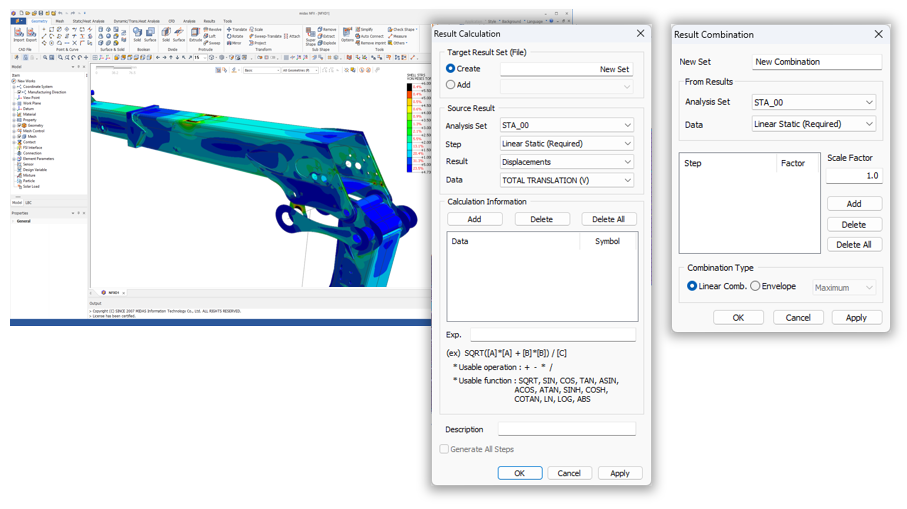The width and height of the screenshot is (907, 509).
Task: Click Delete button in Result Combination
Action: (x=854, y=224)
